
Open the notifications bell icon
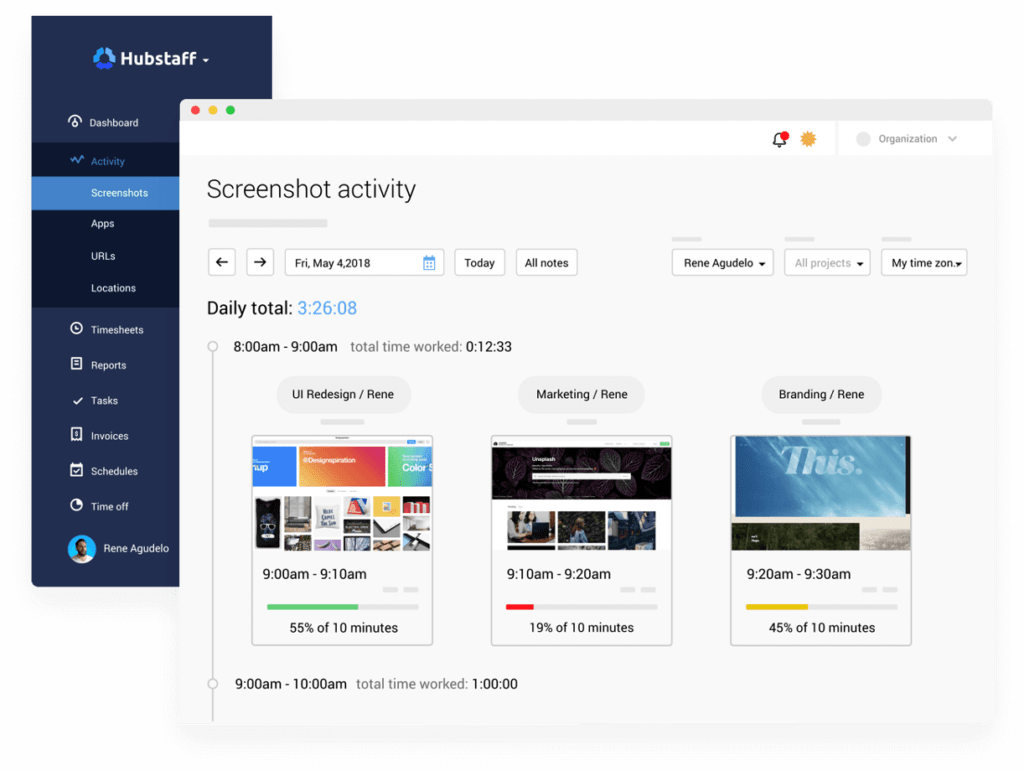780,138
